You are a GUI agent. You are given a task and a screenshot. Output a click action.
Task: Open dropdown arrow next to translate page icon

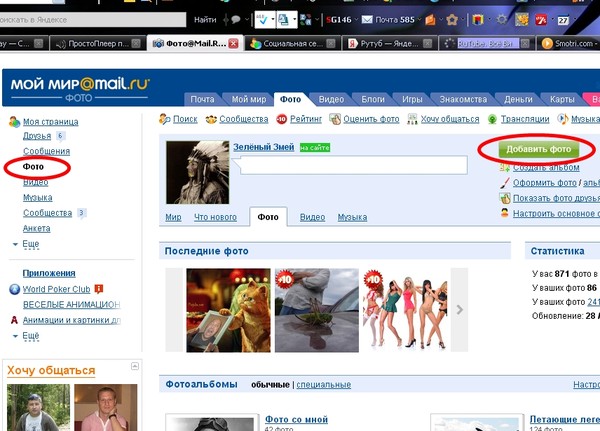pos(295,19)
